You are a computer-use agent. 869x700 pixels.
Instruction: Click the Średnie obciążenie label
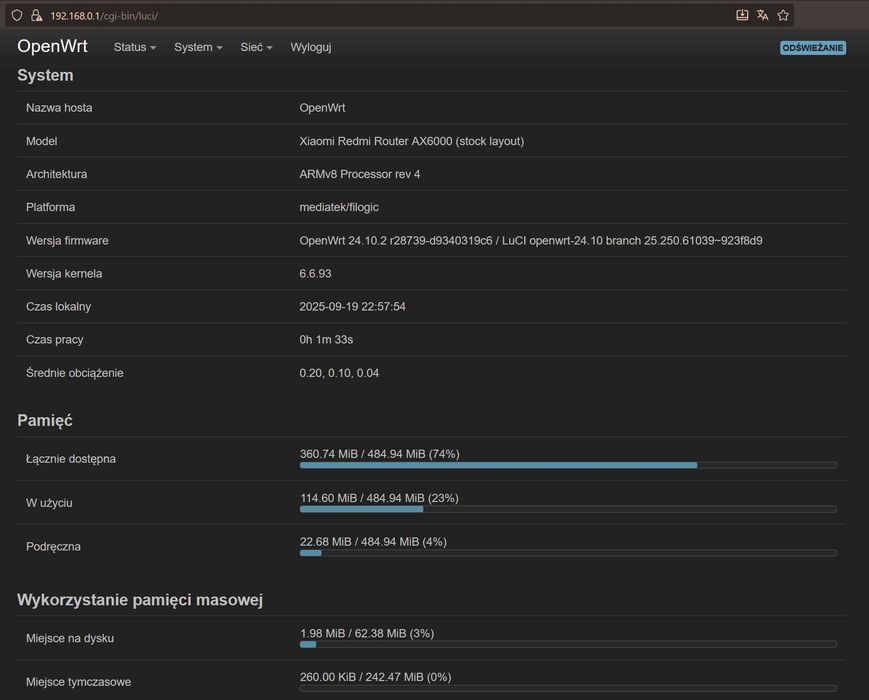[x=75, y=373]
